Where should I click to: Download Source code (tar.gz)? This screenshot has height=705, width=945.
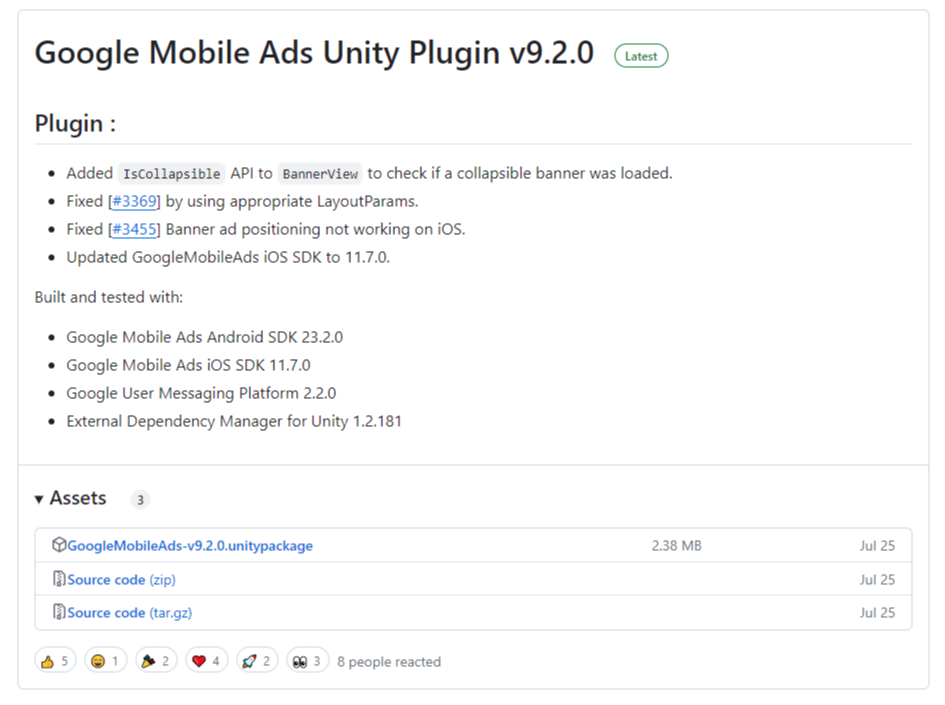130,612
